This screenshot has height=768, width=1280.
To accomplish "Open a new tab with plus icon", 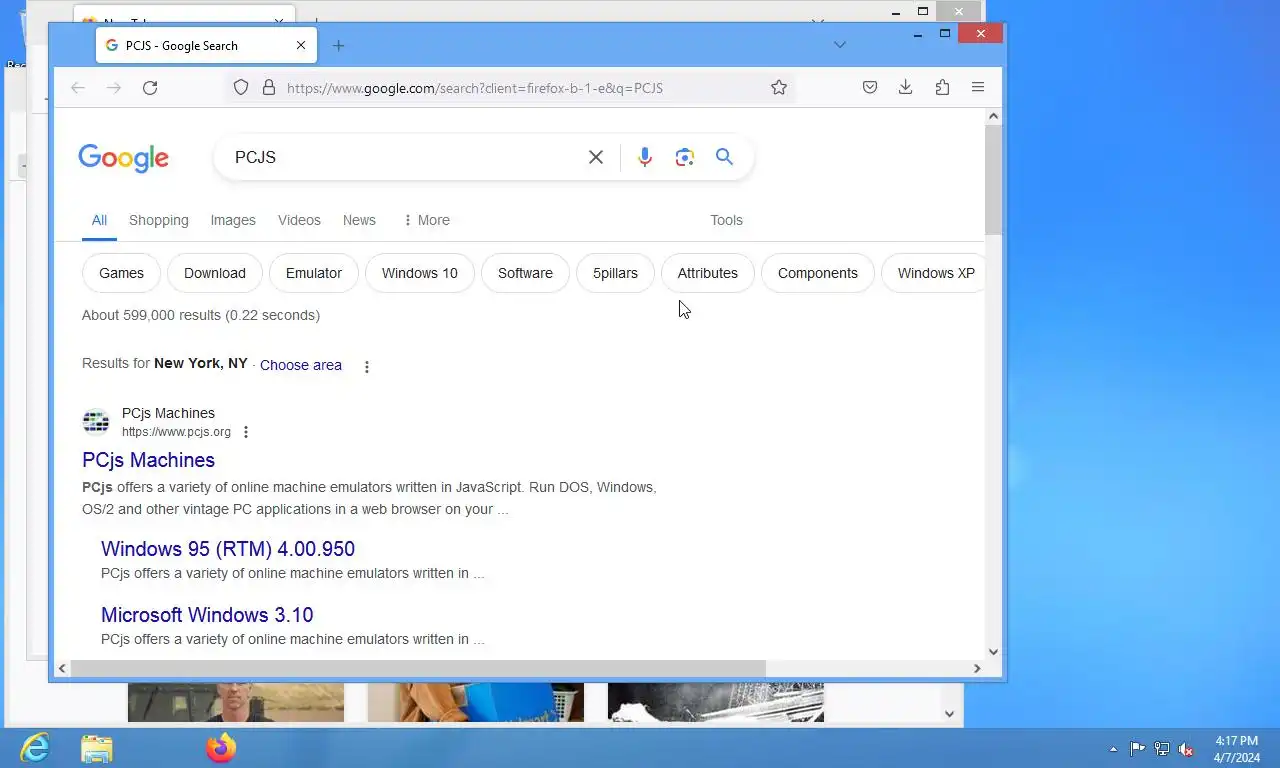I will coord(338,46).
